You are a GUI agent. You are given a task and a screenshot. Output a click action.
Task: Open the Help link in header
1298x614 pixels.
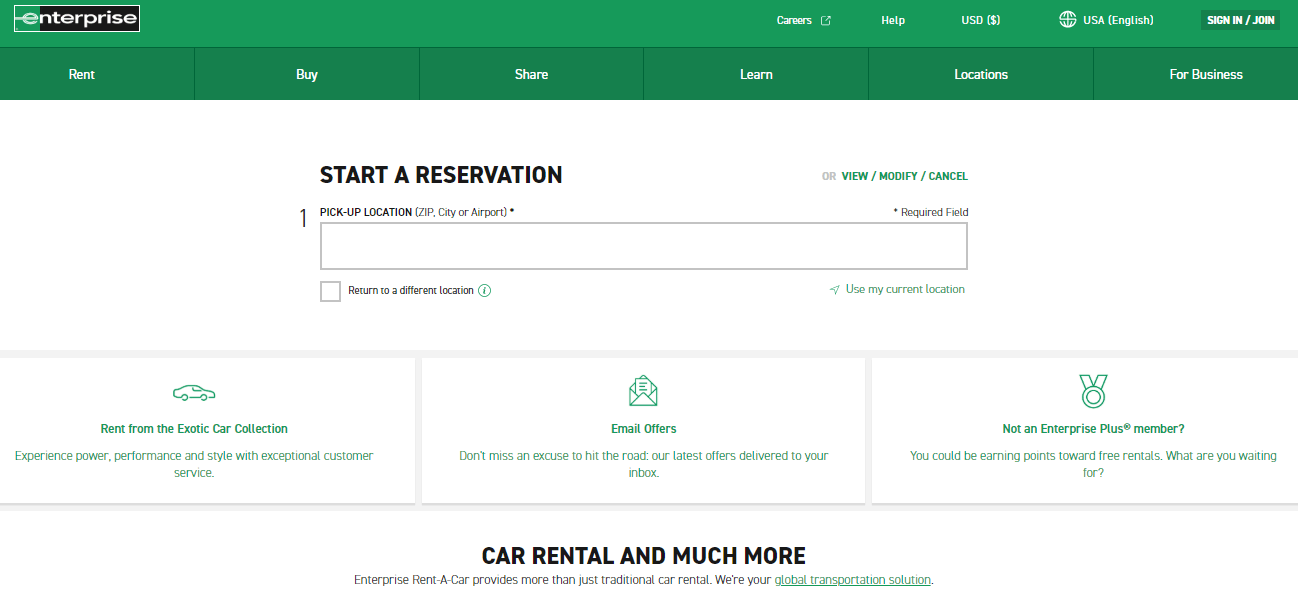[x=893, y=20]
